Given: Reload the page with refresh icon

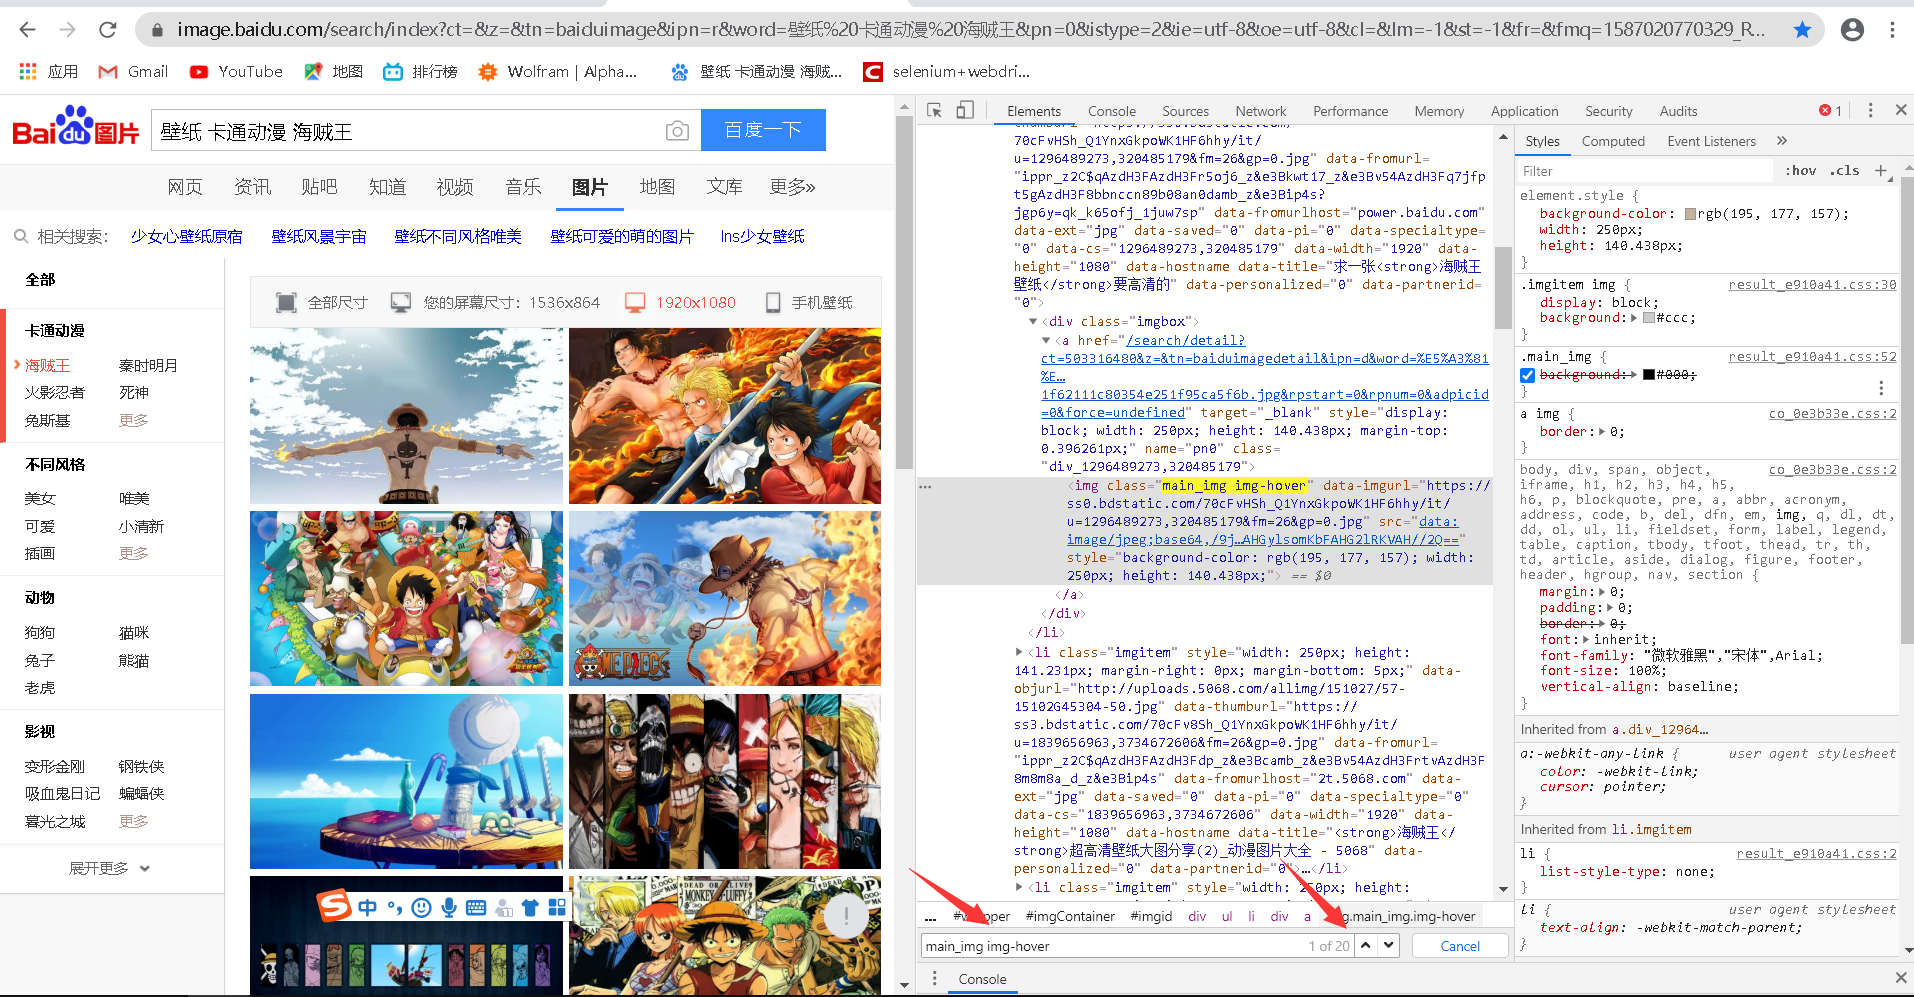Looking at the screenshot, I should click(x=108, y=30).
